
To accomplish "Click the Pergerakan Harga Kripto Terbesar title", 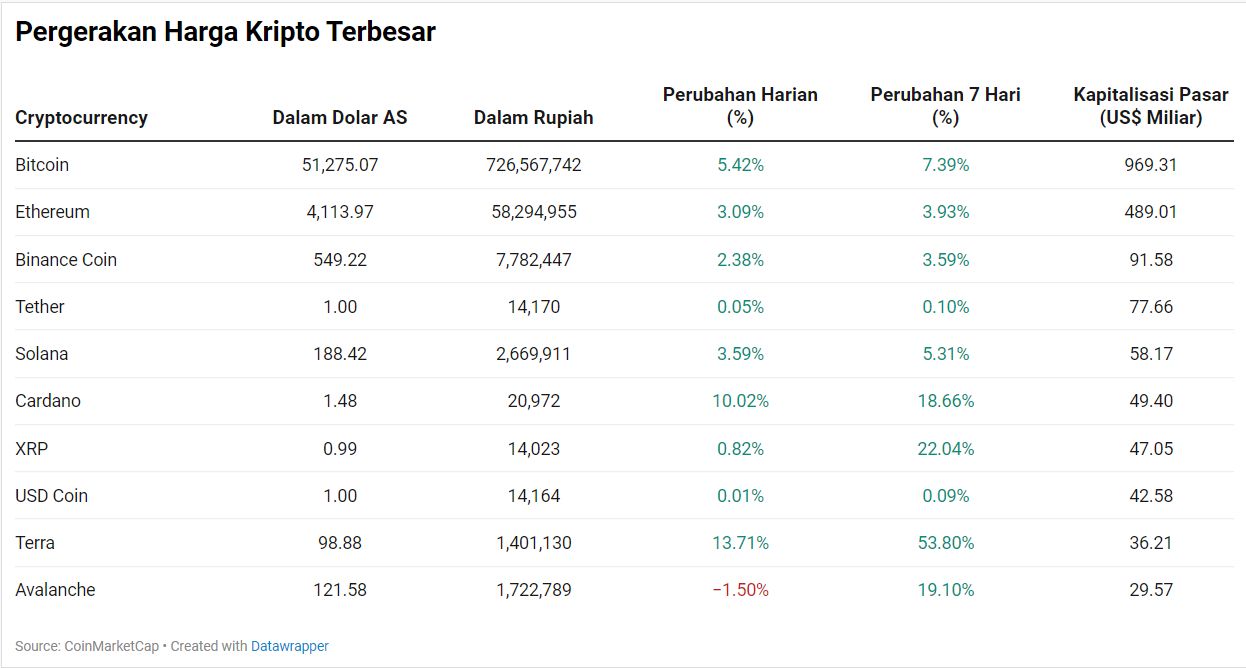I will 225,32.
